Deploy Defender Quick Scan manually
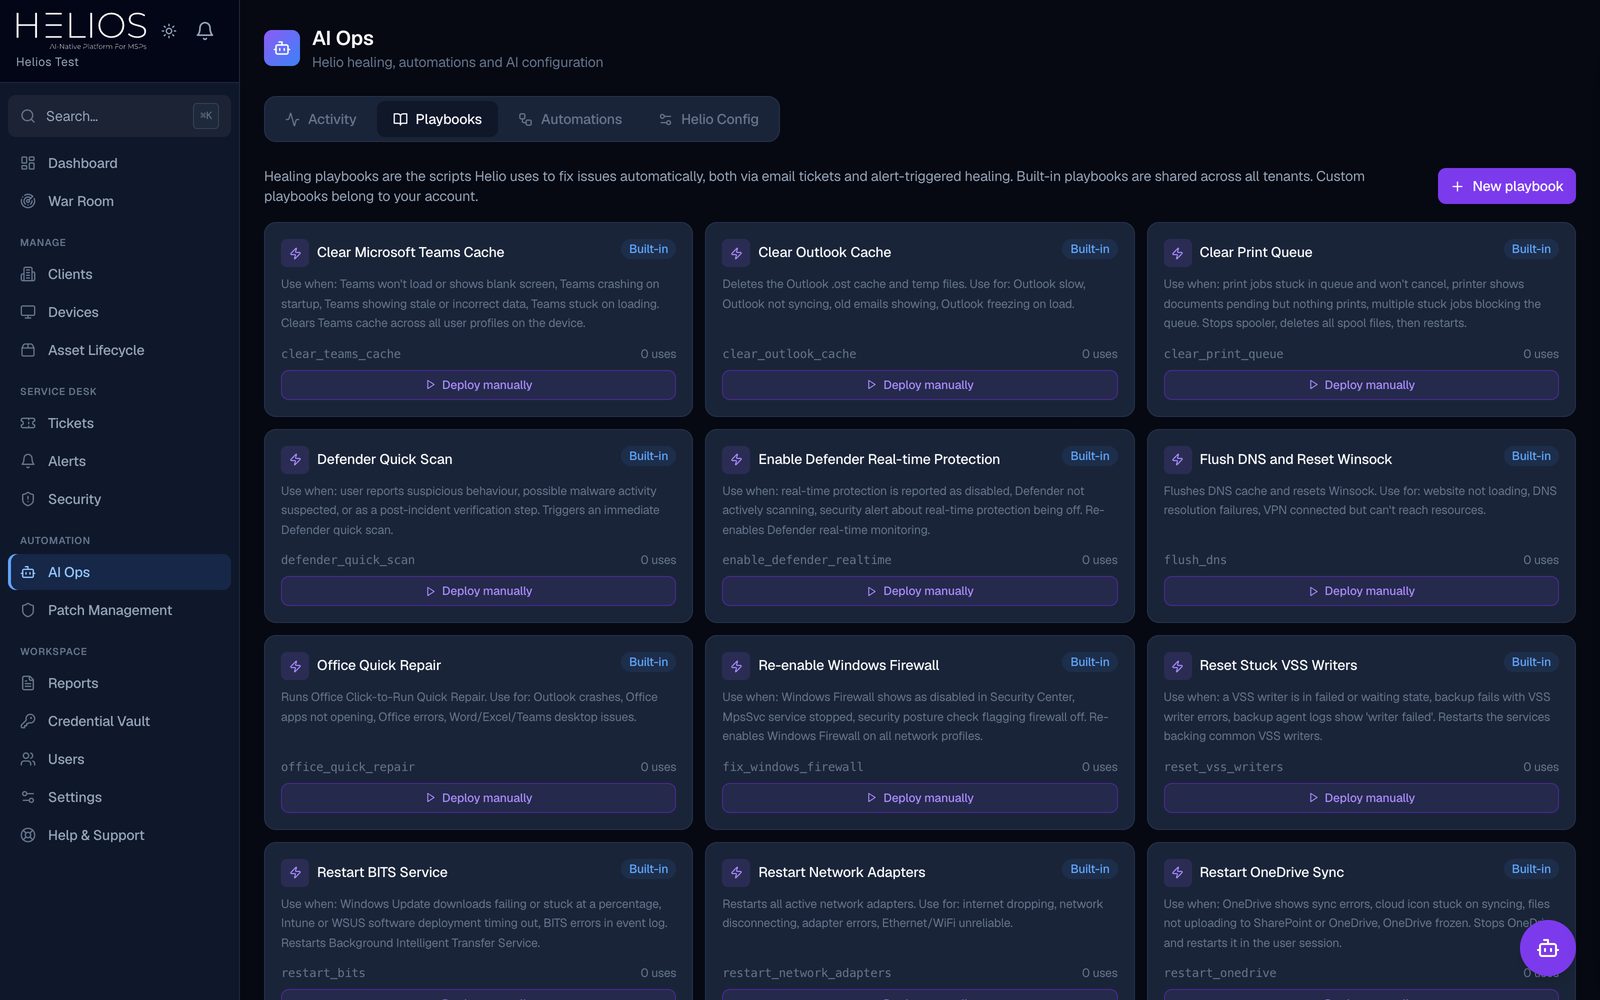Viewport: 1600px width, 1000px height. coord(478,591)
